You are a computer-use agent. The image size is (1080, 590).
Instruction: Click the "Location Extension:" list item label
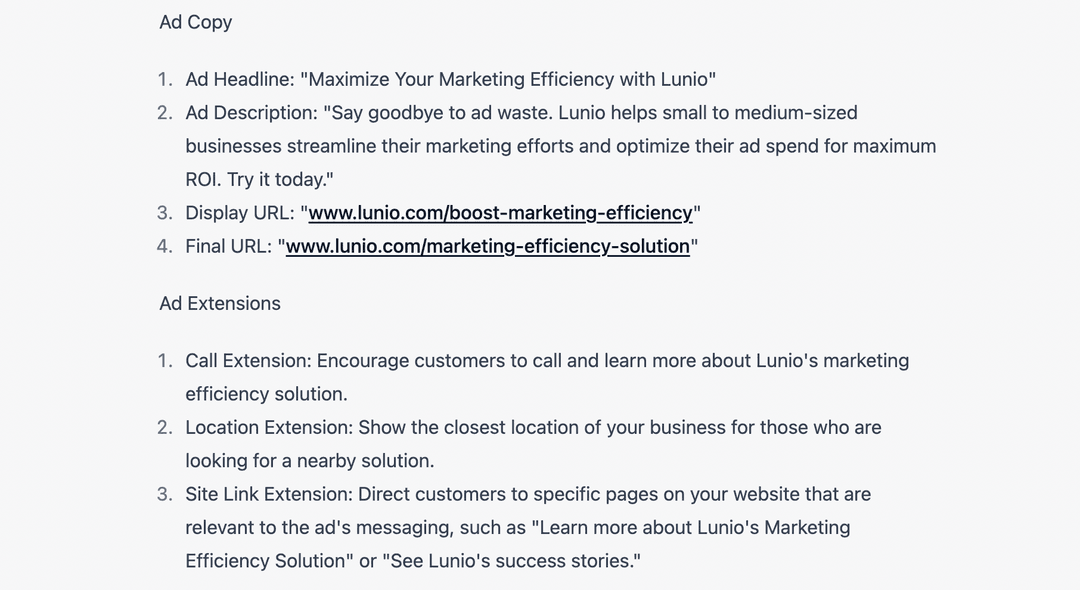pos(269,428)
